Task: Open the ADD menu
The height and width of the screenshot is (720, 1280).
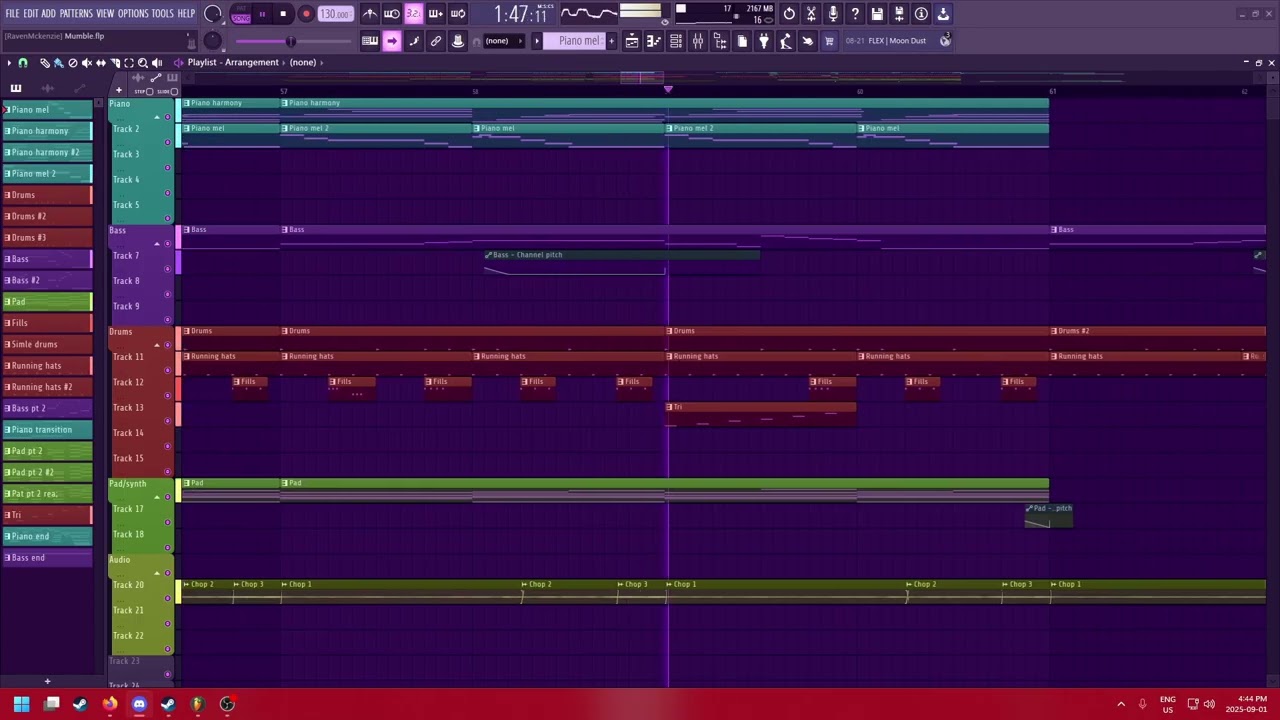Action: pyautogui.click(x=49, y=14)
